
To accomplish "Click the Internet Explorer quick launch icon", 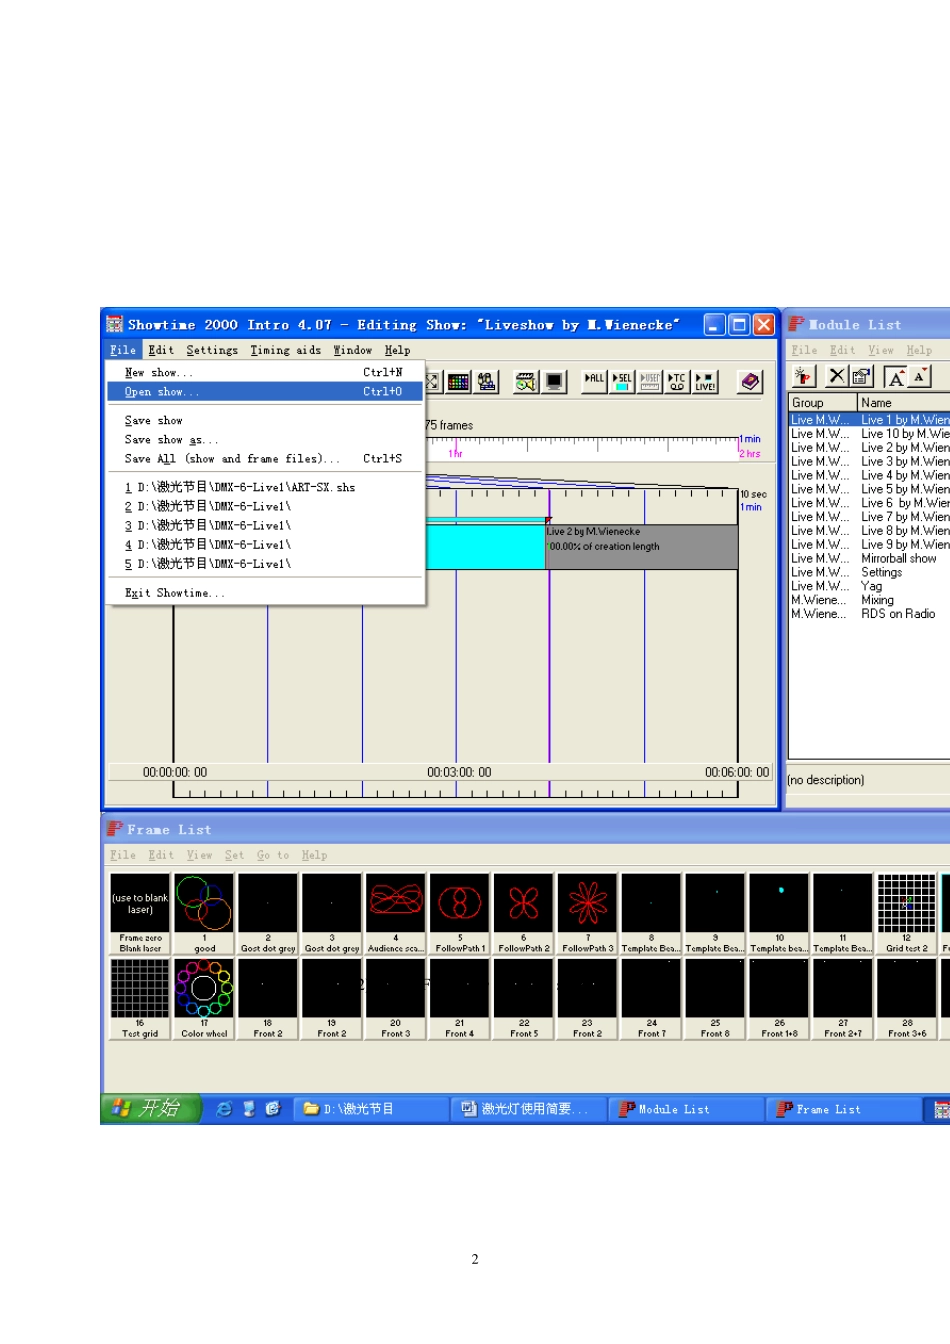I will (225, 1109).
